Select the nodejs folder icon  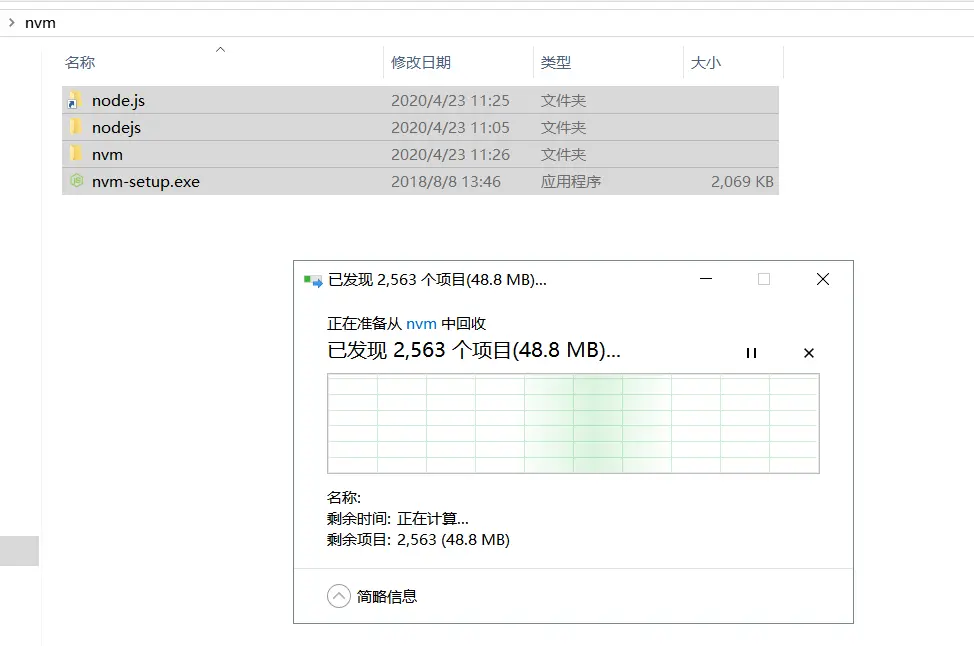coord(75,127)
